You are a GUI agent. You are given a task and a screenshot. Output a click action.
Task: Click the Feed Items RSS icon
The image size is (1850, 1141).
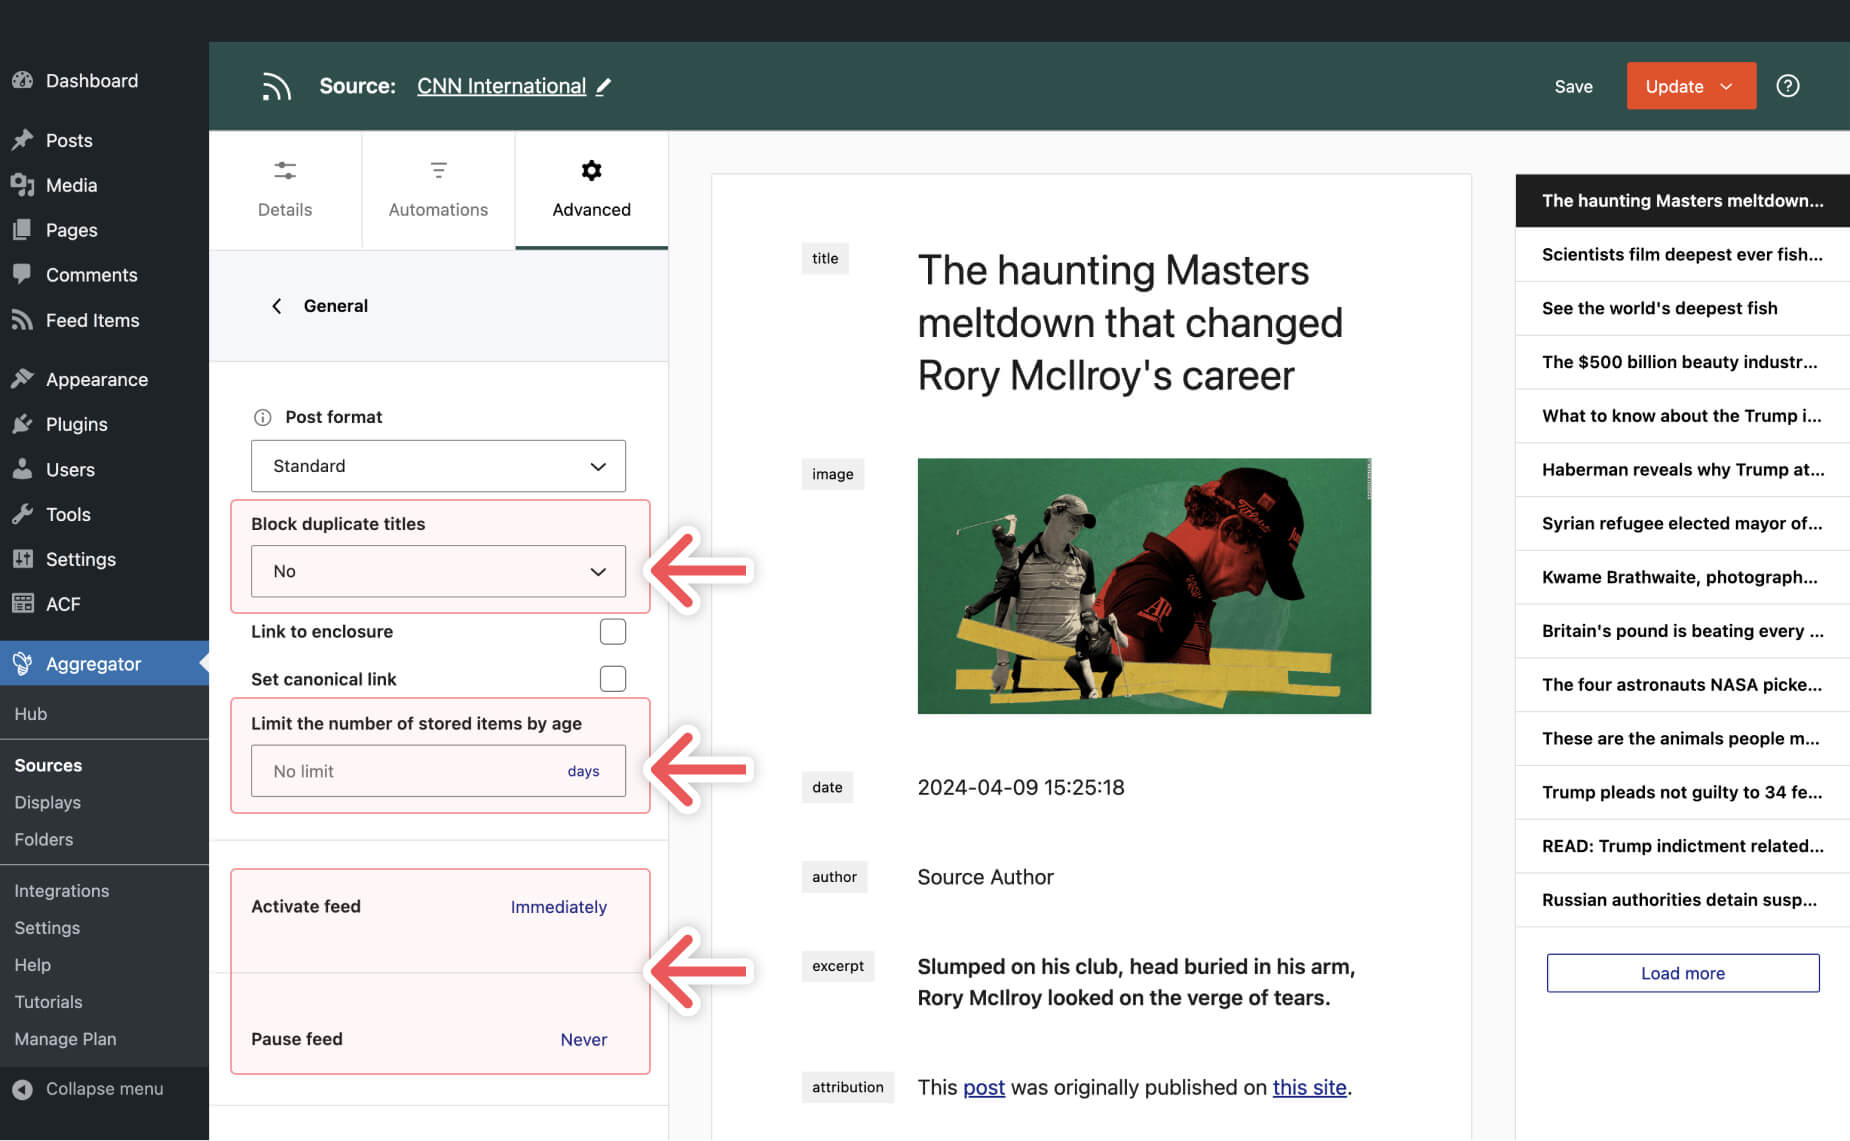pos(22,320)
